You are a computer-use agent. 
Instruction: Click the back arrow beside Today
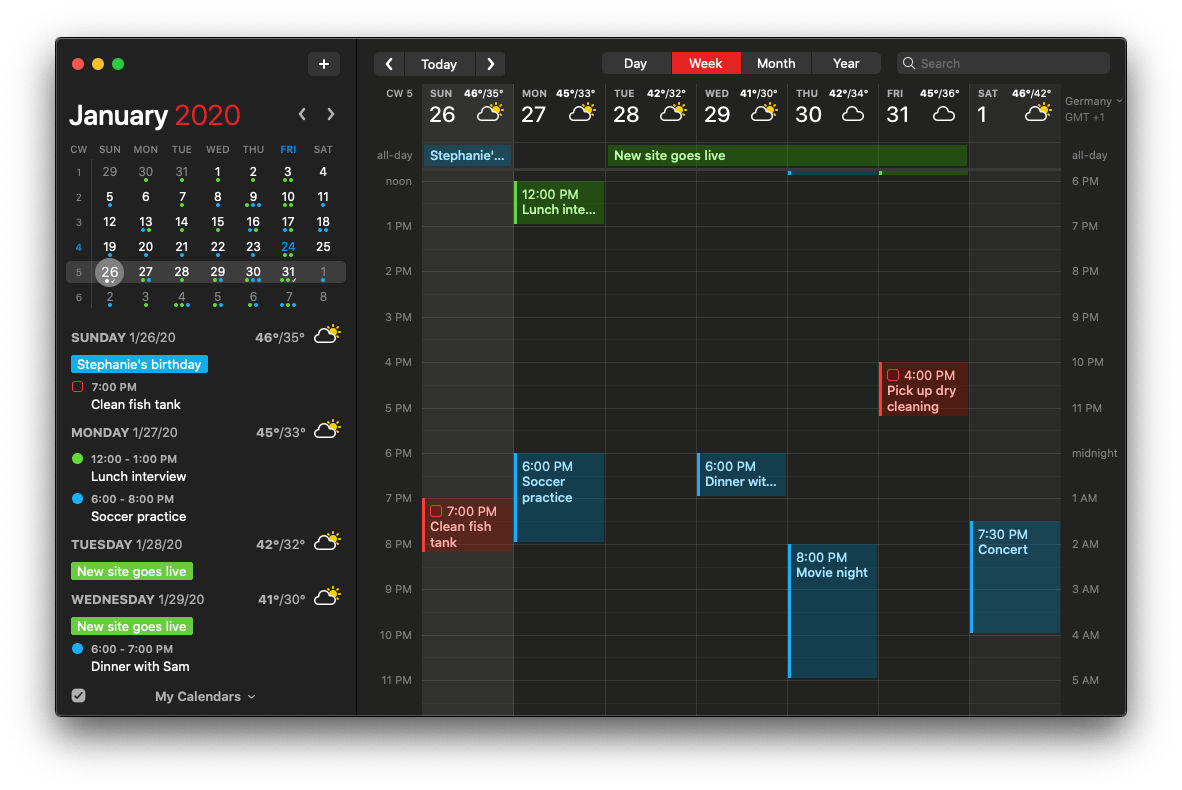[x=389, y=63]
